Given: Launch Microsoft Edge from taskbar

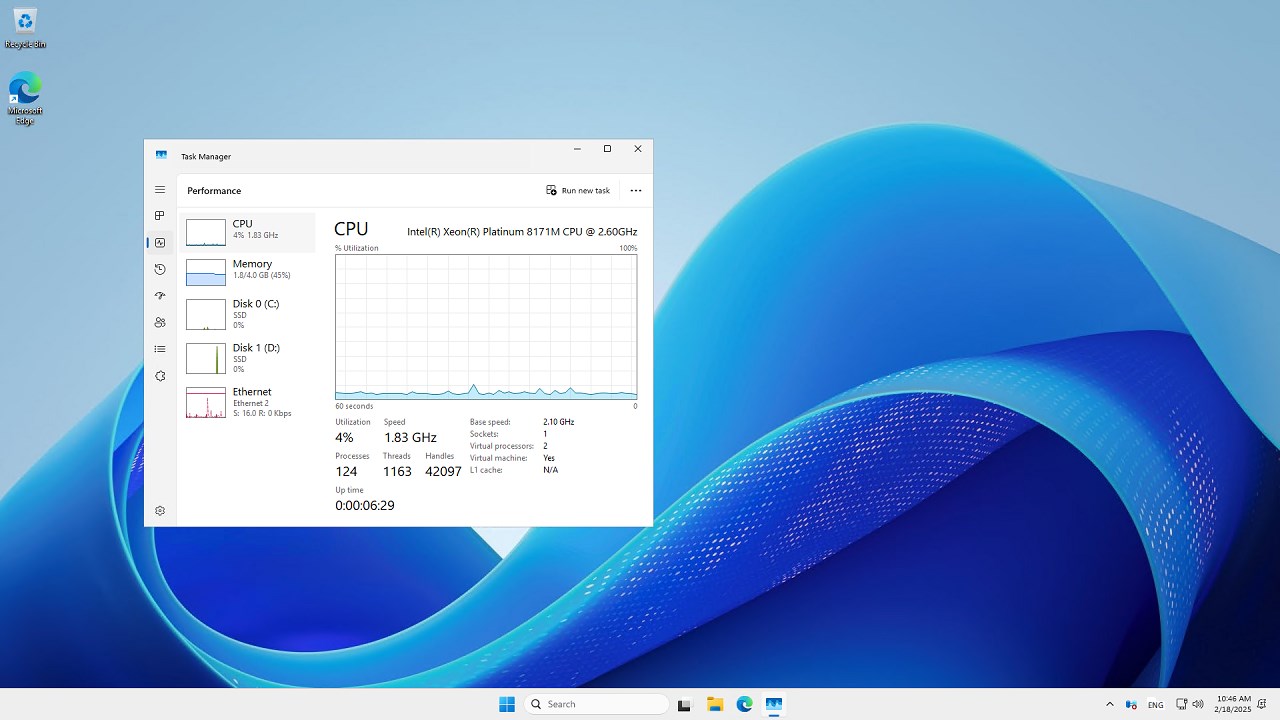Looking at the screenshot, I should coord(745,704).
